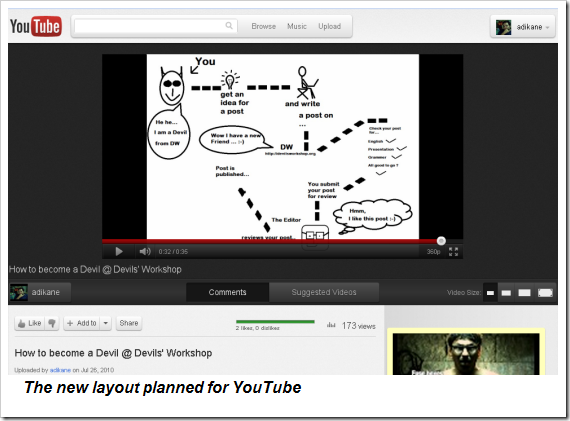The image size is (570, 421).
Task: Click the adikane avatar in header
Action: coord(503,27)
